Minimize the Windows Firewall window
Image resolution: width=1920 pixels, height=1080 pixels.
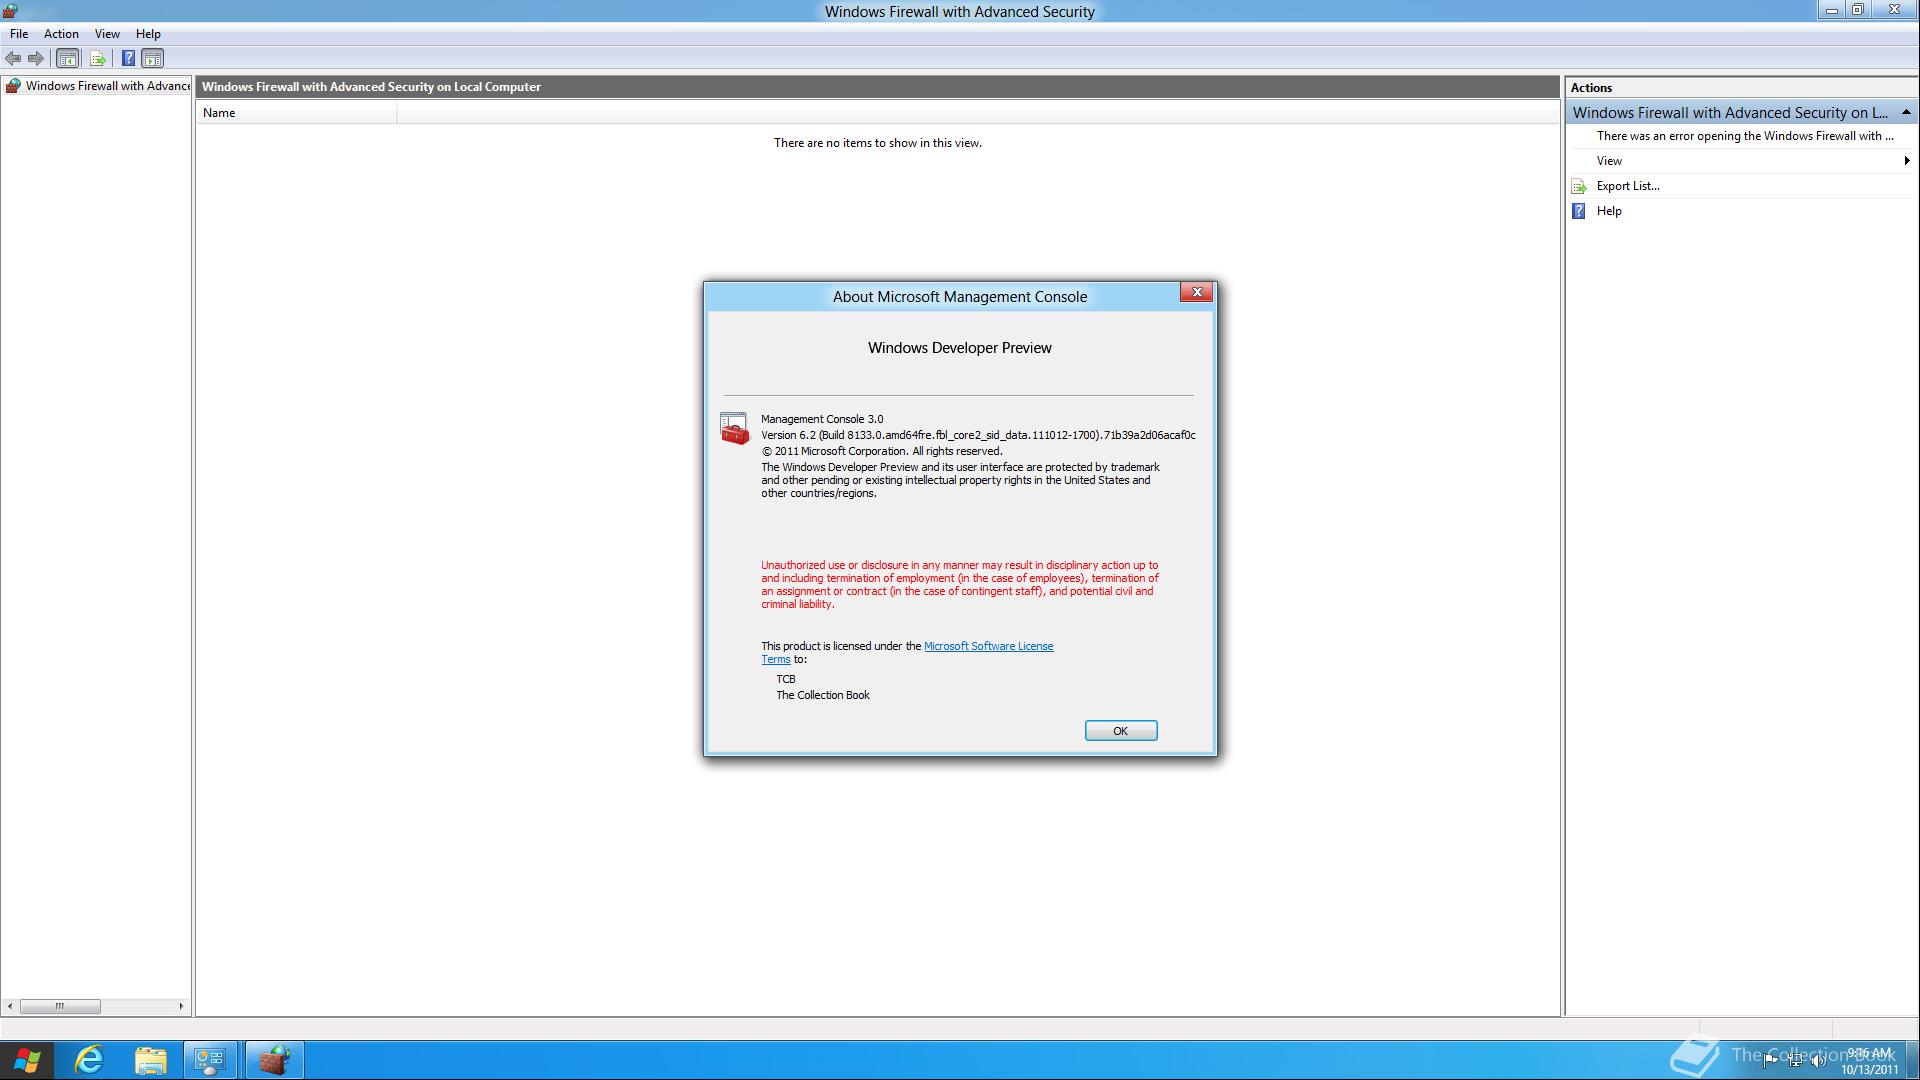(x=1831, y=10)
